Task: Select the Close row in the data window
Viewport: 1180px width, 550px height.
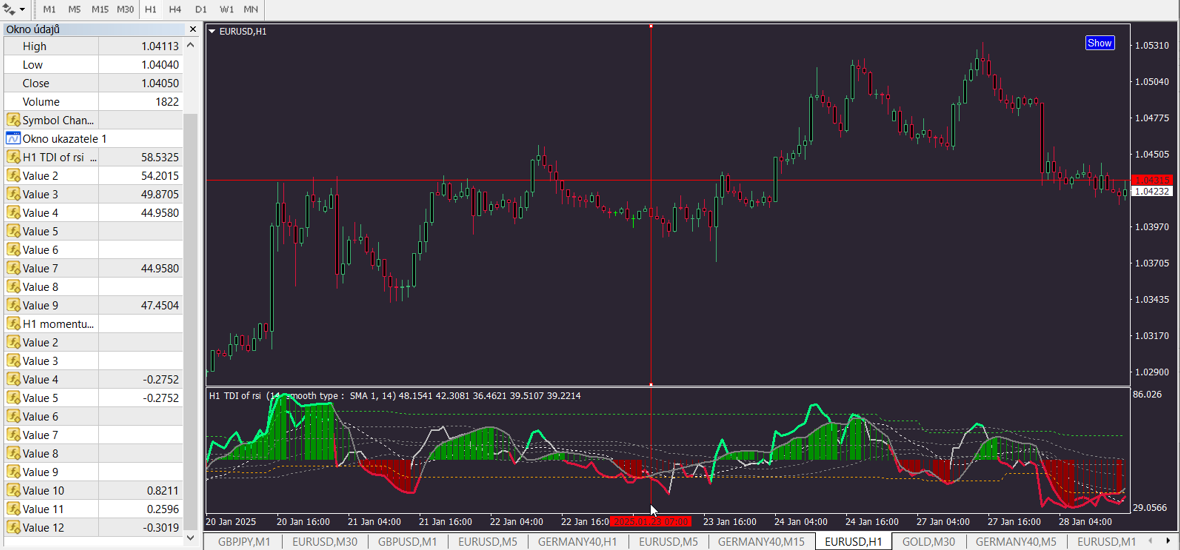Action: 93,83
